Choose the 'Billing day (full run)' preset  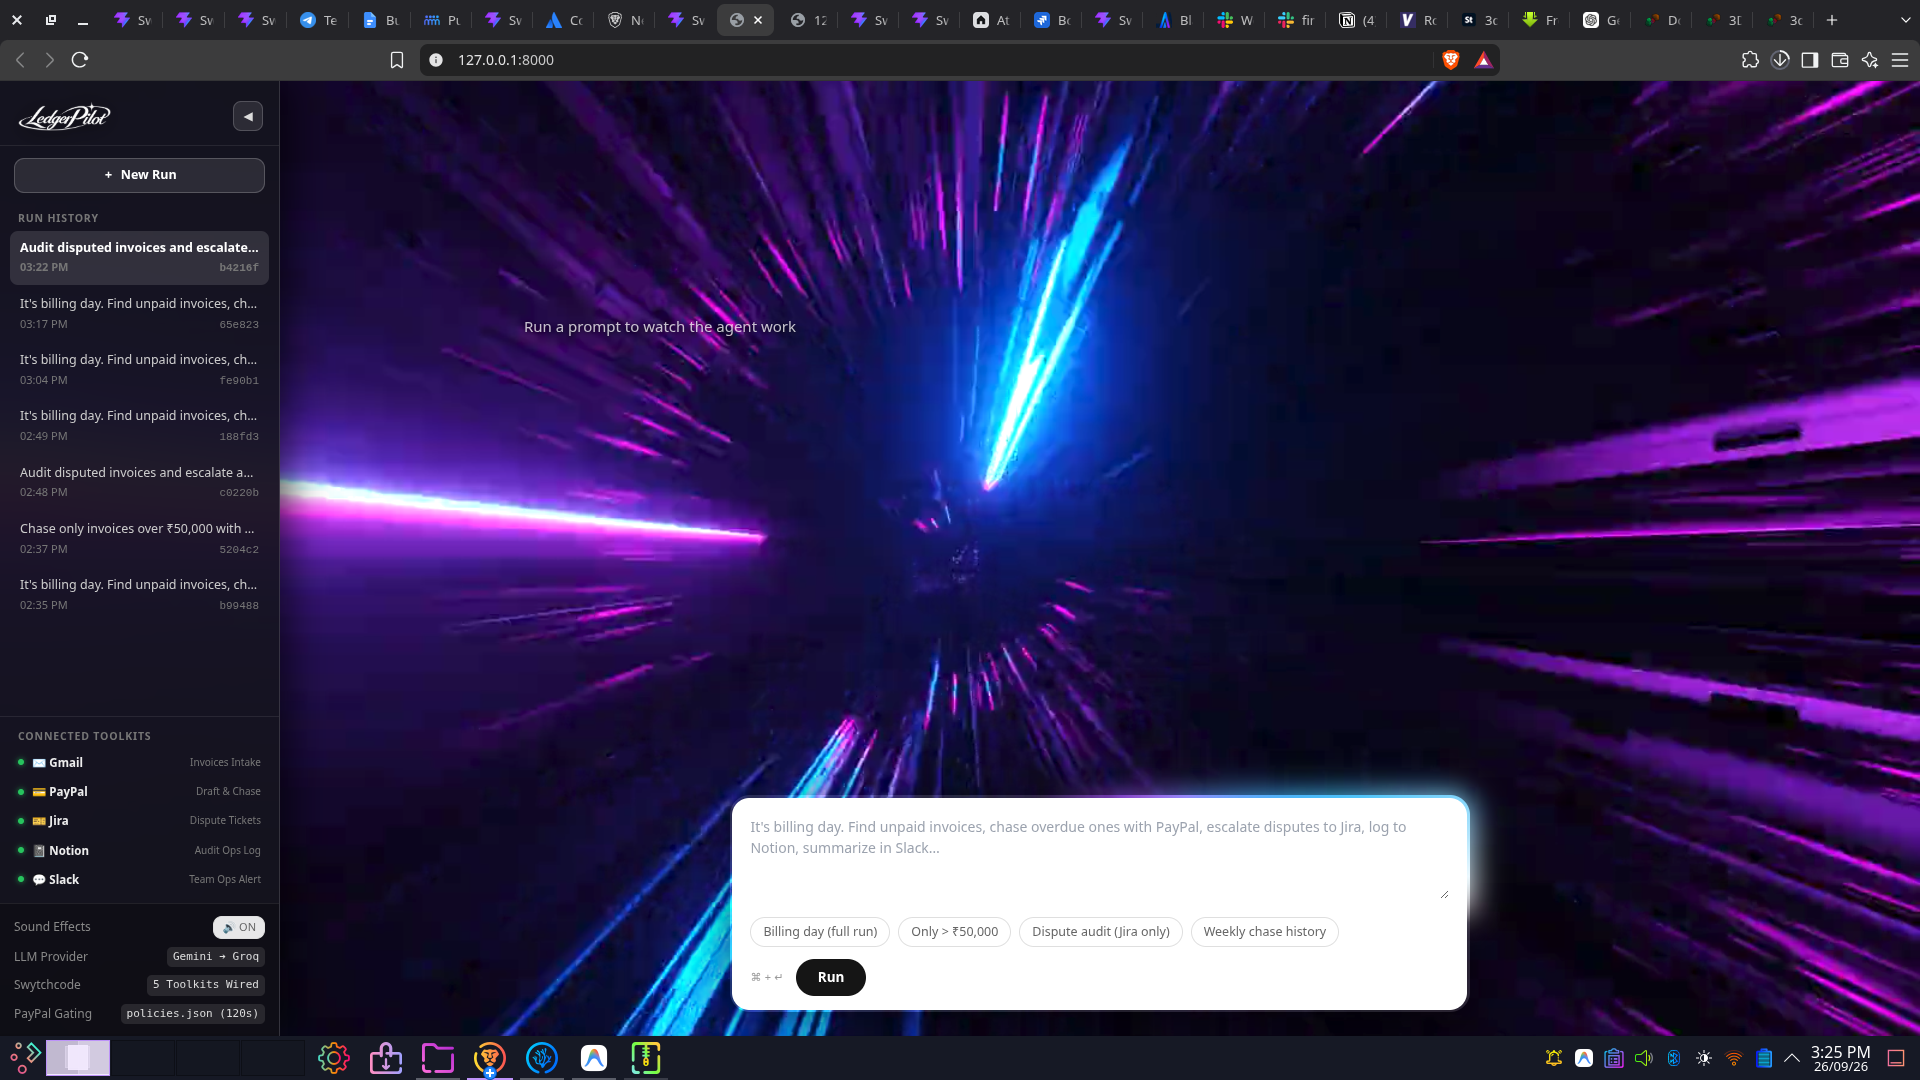coord(820,932)
